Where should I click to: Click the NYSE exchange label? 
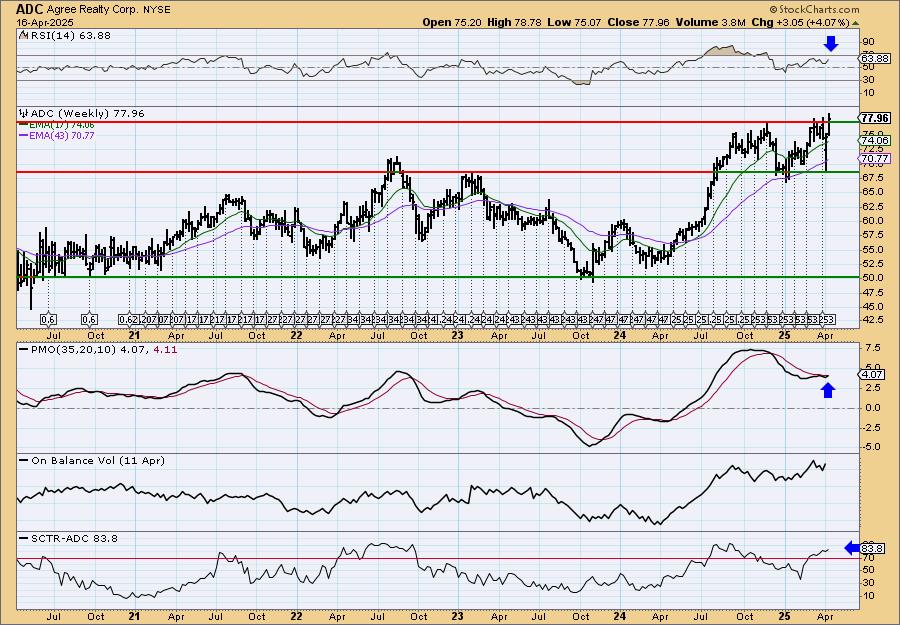pyautogui.click(x=157, y=10)
